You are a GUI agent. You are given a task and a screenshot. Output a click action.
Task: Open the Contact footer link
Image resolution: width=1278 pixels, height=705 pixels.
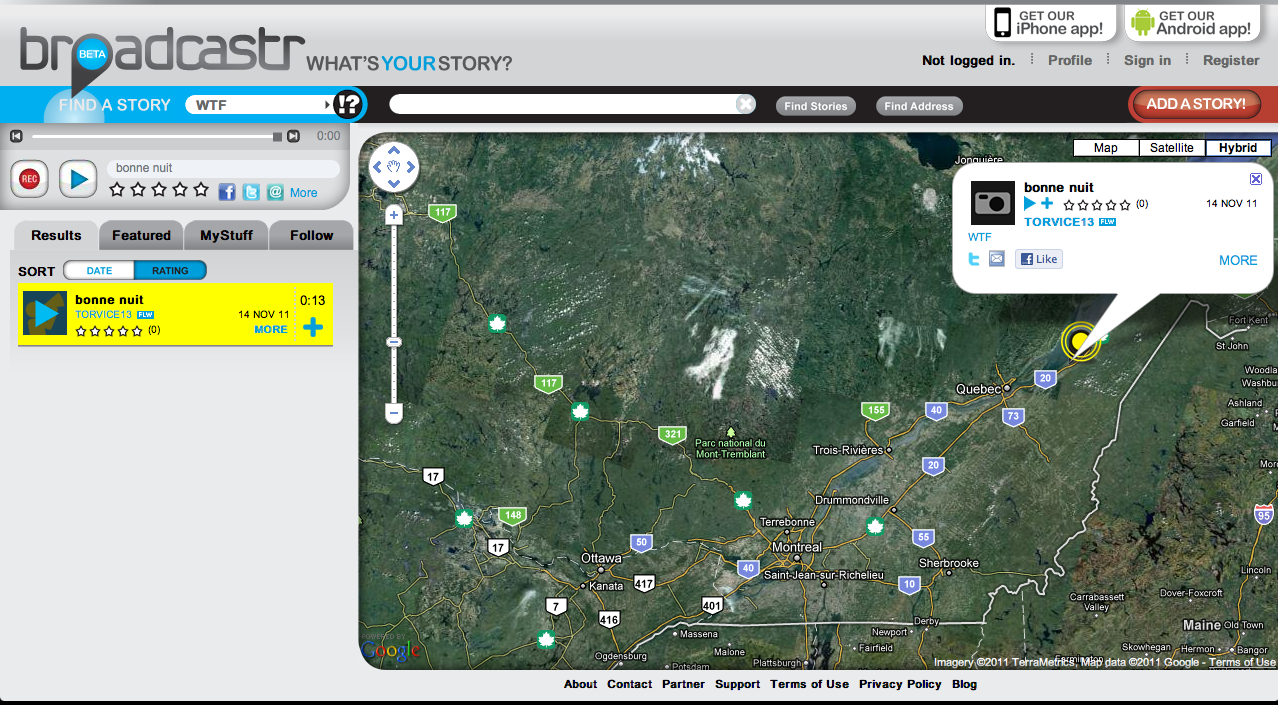[630, 684]
